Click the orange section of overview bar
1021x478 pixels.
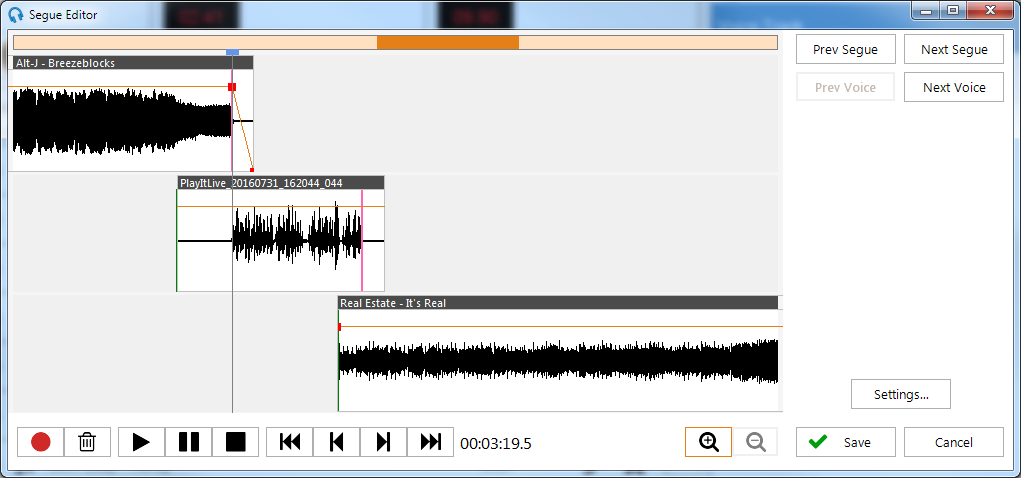pos(447,42)
